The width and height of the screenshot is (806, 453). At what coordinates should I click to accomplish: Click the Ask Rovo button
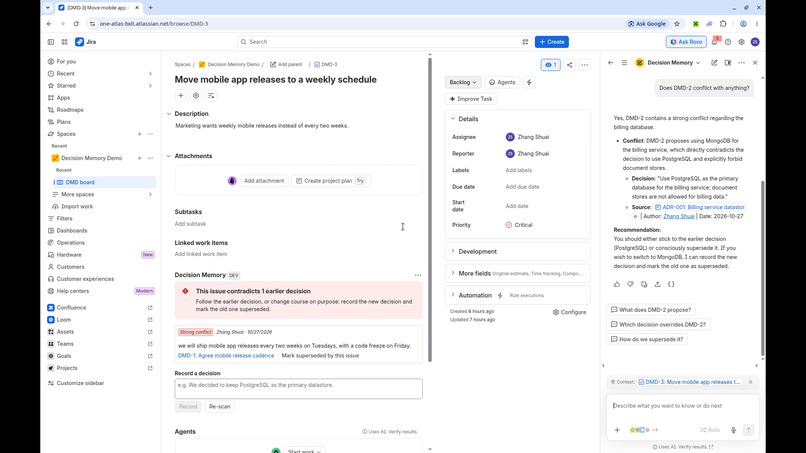(686, 42)
